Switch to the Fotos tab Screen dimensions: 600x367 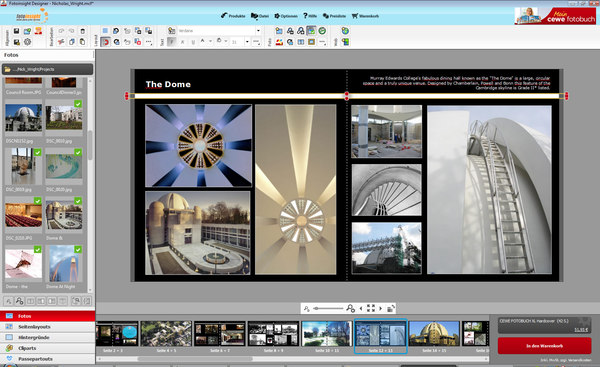(x=47, y=316)
